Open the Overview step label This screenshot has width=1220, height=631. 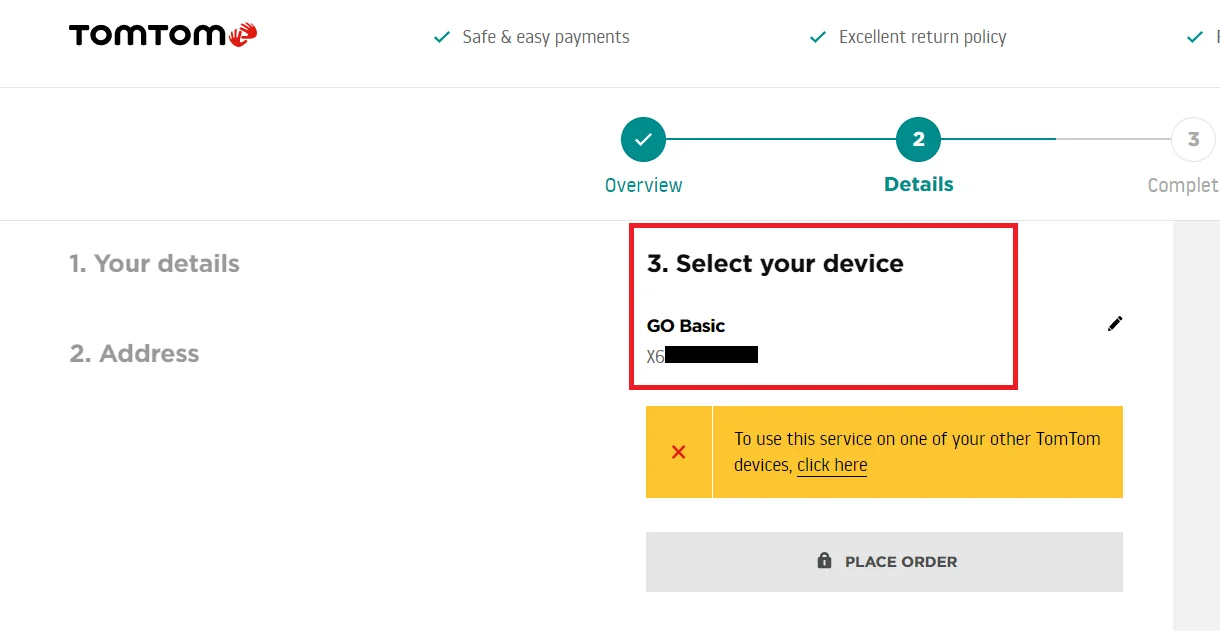[x=643, y=185]
